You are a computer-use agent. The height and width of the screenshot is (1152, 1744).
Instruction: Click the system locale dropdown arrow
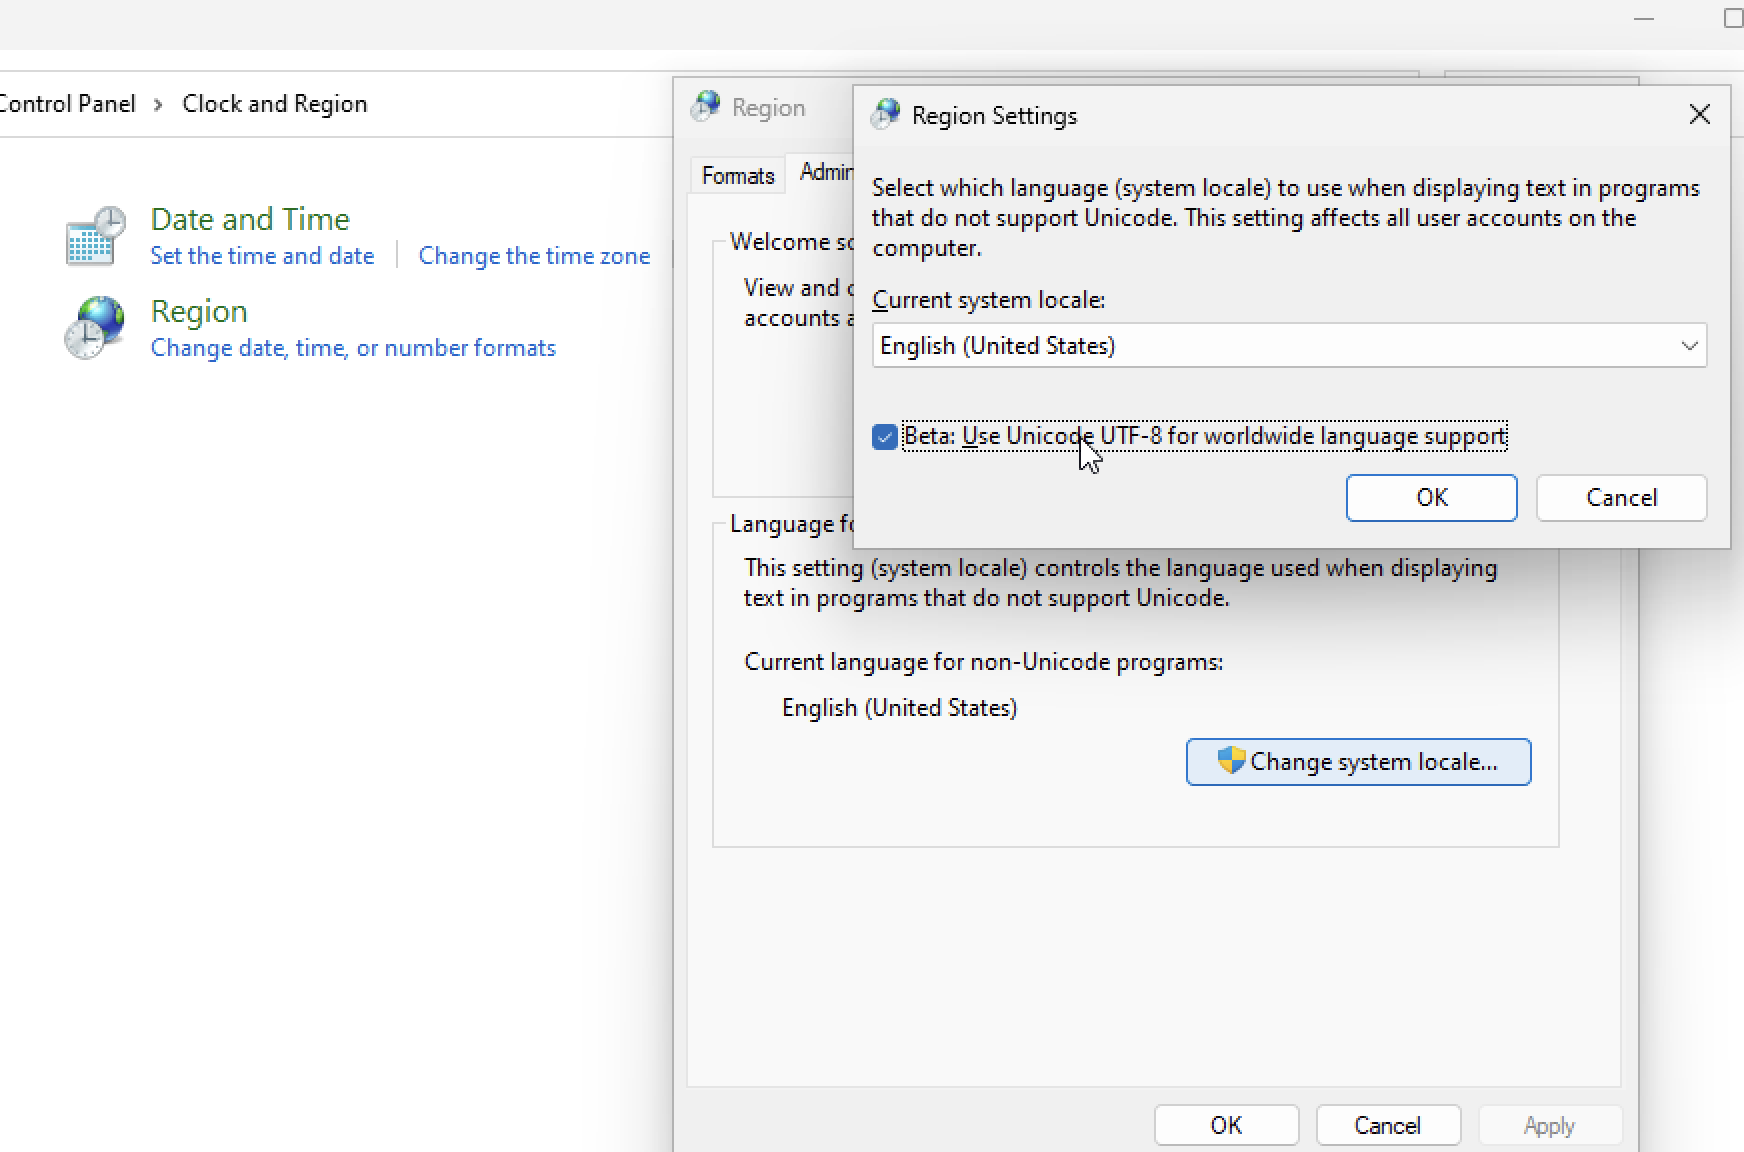pyautogui.click(x=1690, y=345)
